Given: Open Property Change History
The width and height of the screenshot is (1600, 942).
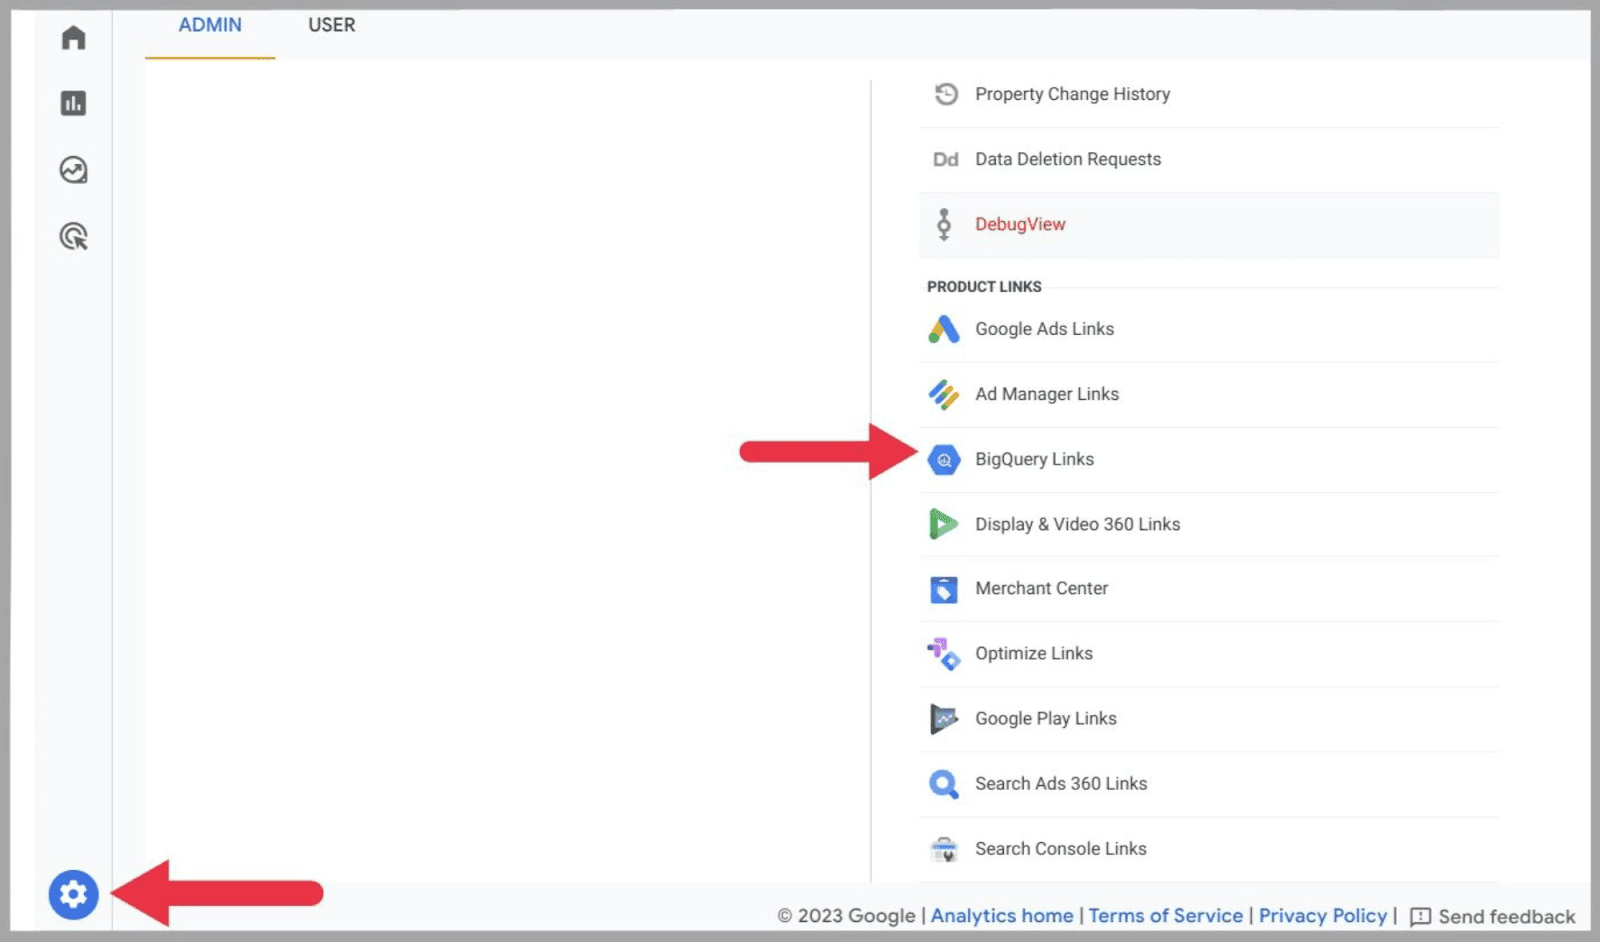Looking at the screenshot, I should tap(1072, 93).
